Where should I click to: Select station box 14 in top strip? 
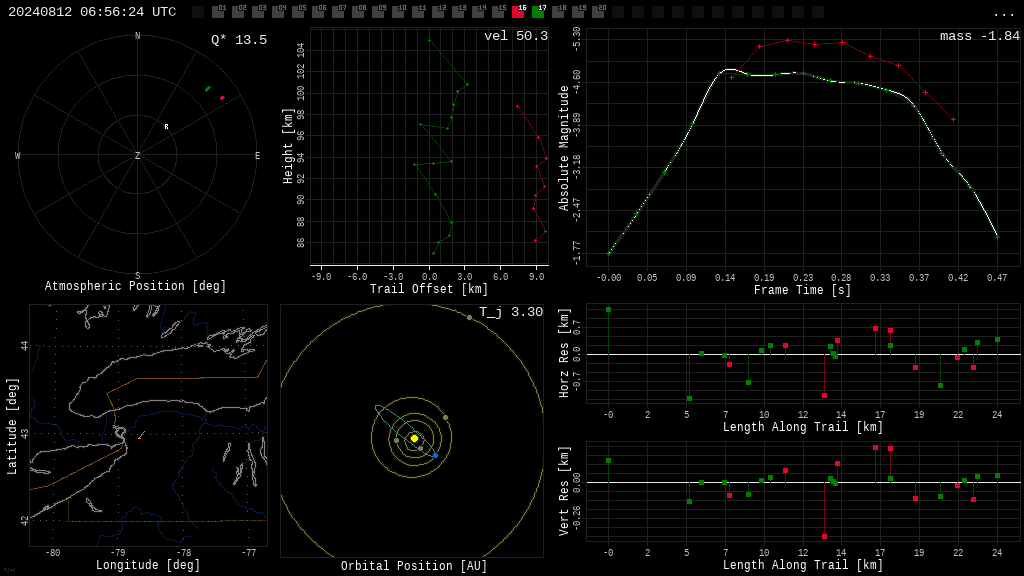click(x=478, y=11)
